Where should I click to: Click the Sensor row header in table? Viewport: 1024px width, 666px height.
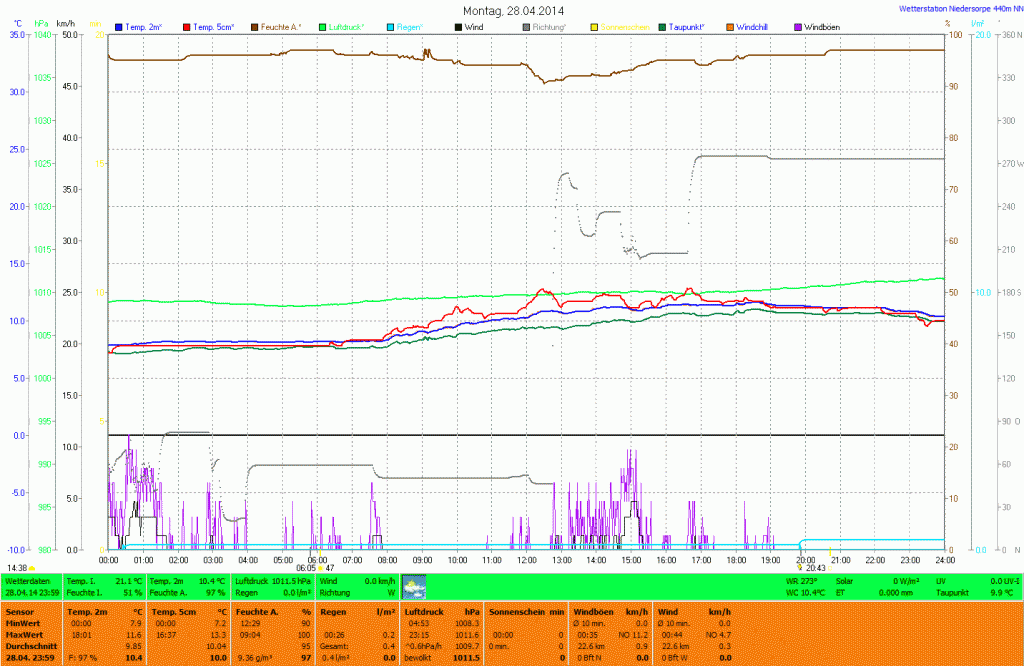(19, 610)
